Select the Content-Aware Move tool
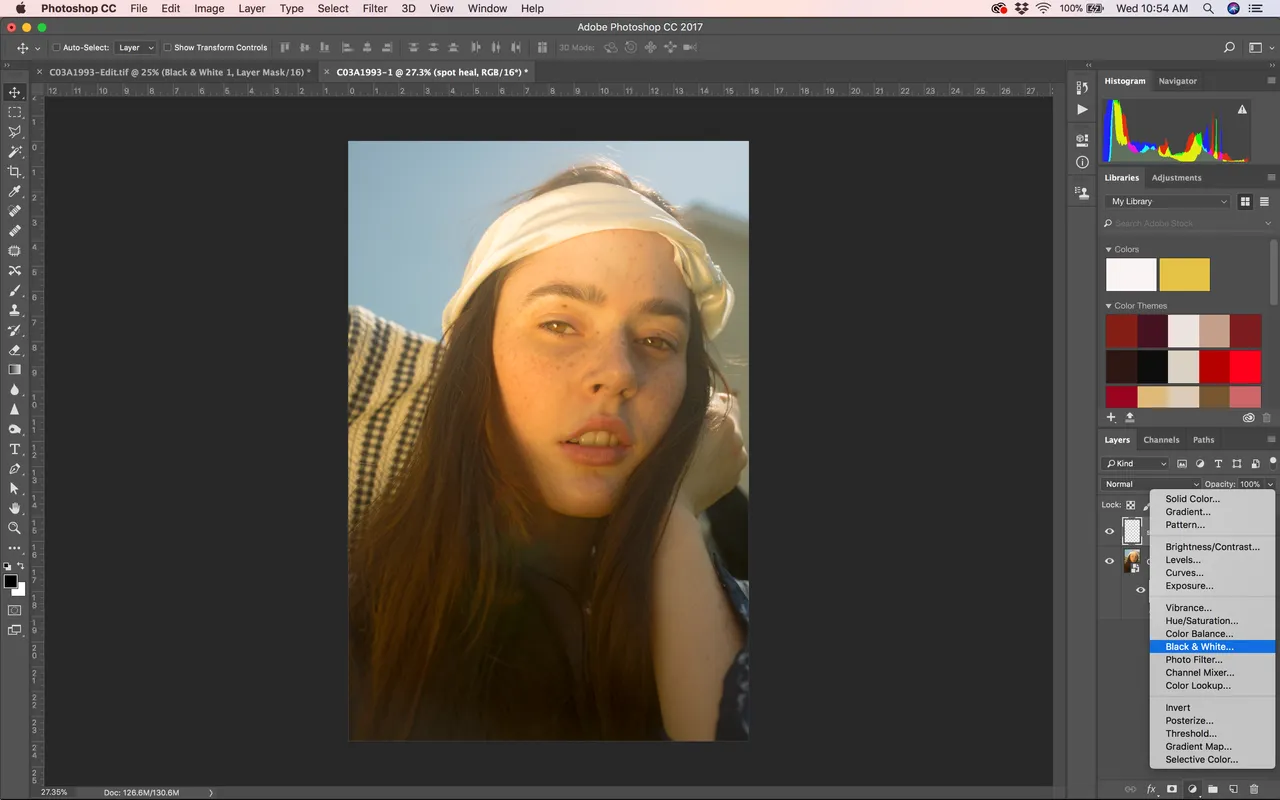Viewport: 1280px width, 800px height. 15,271
